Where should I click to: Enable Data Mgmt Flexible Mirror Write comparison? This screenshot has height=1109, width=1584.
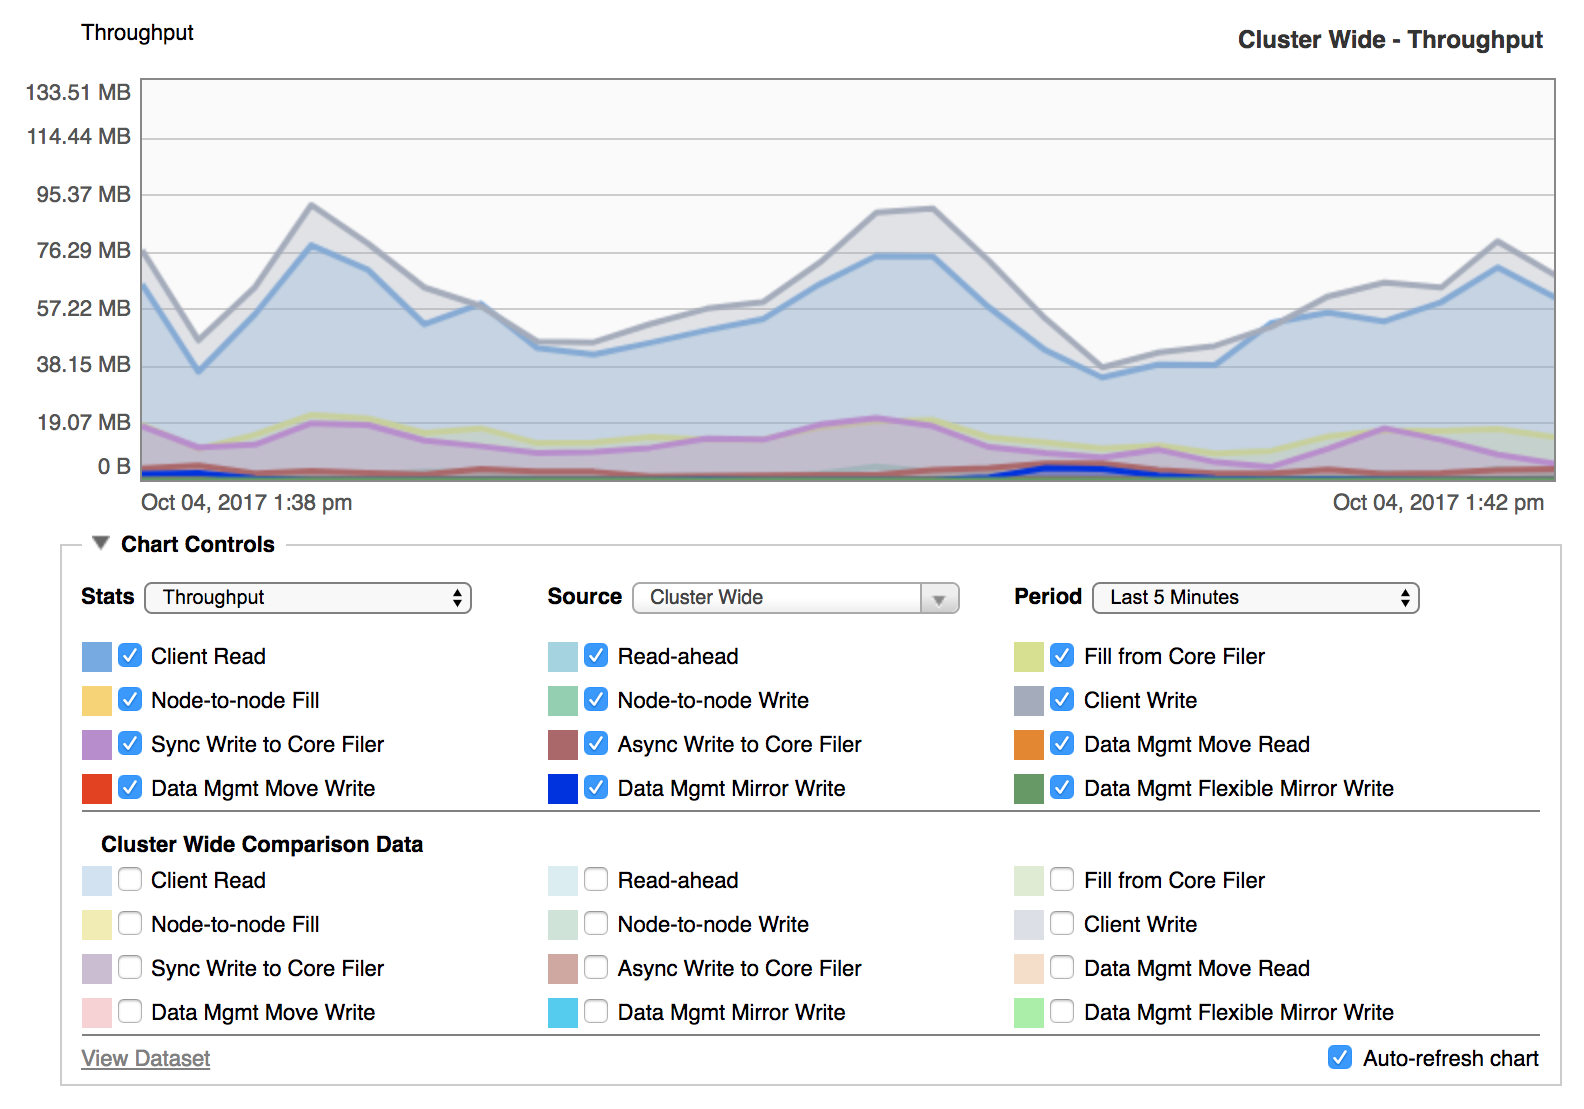point(1062,1012)
